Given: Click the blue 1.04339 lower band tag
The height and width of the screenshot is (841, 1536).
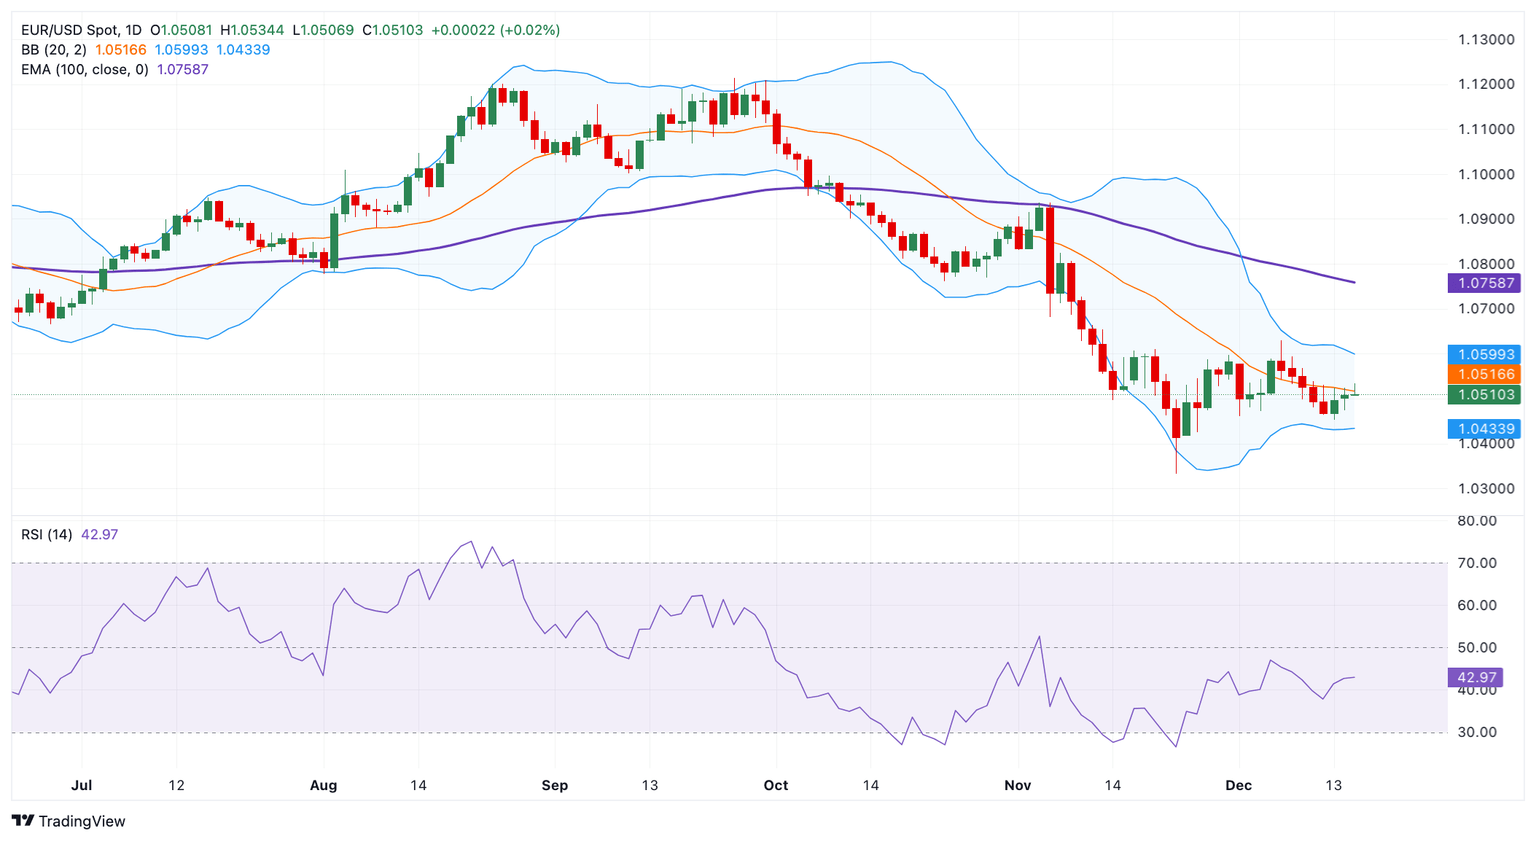Looking at the screenshot, I should coord(1484,429).
